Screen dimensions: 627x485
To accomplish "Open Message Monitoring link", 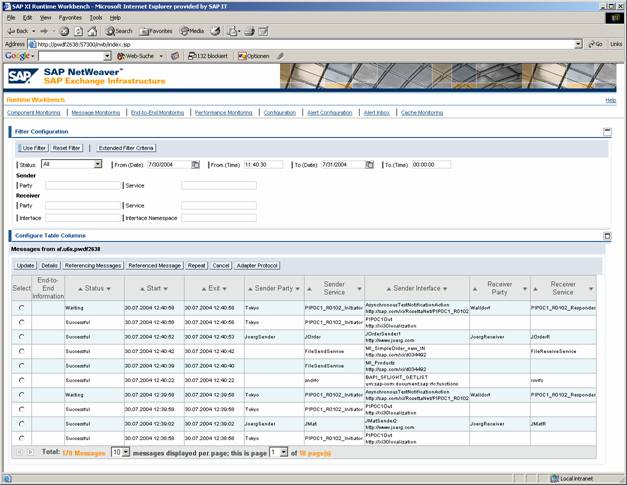I will (x=96, y=113).
